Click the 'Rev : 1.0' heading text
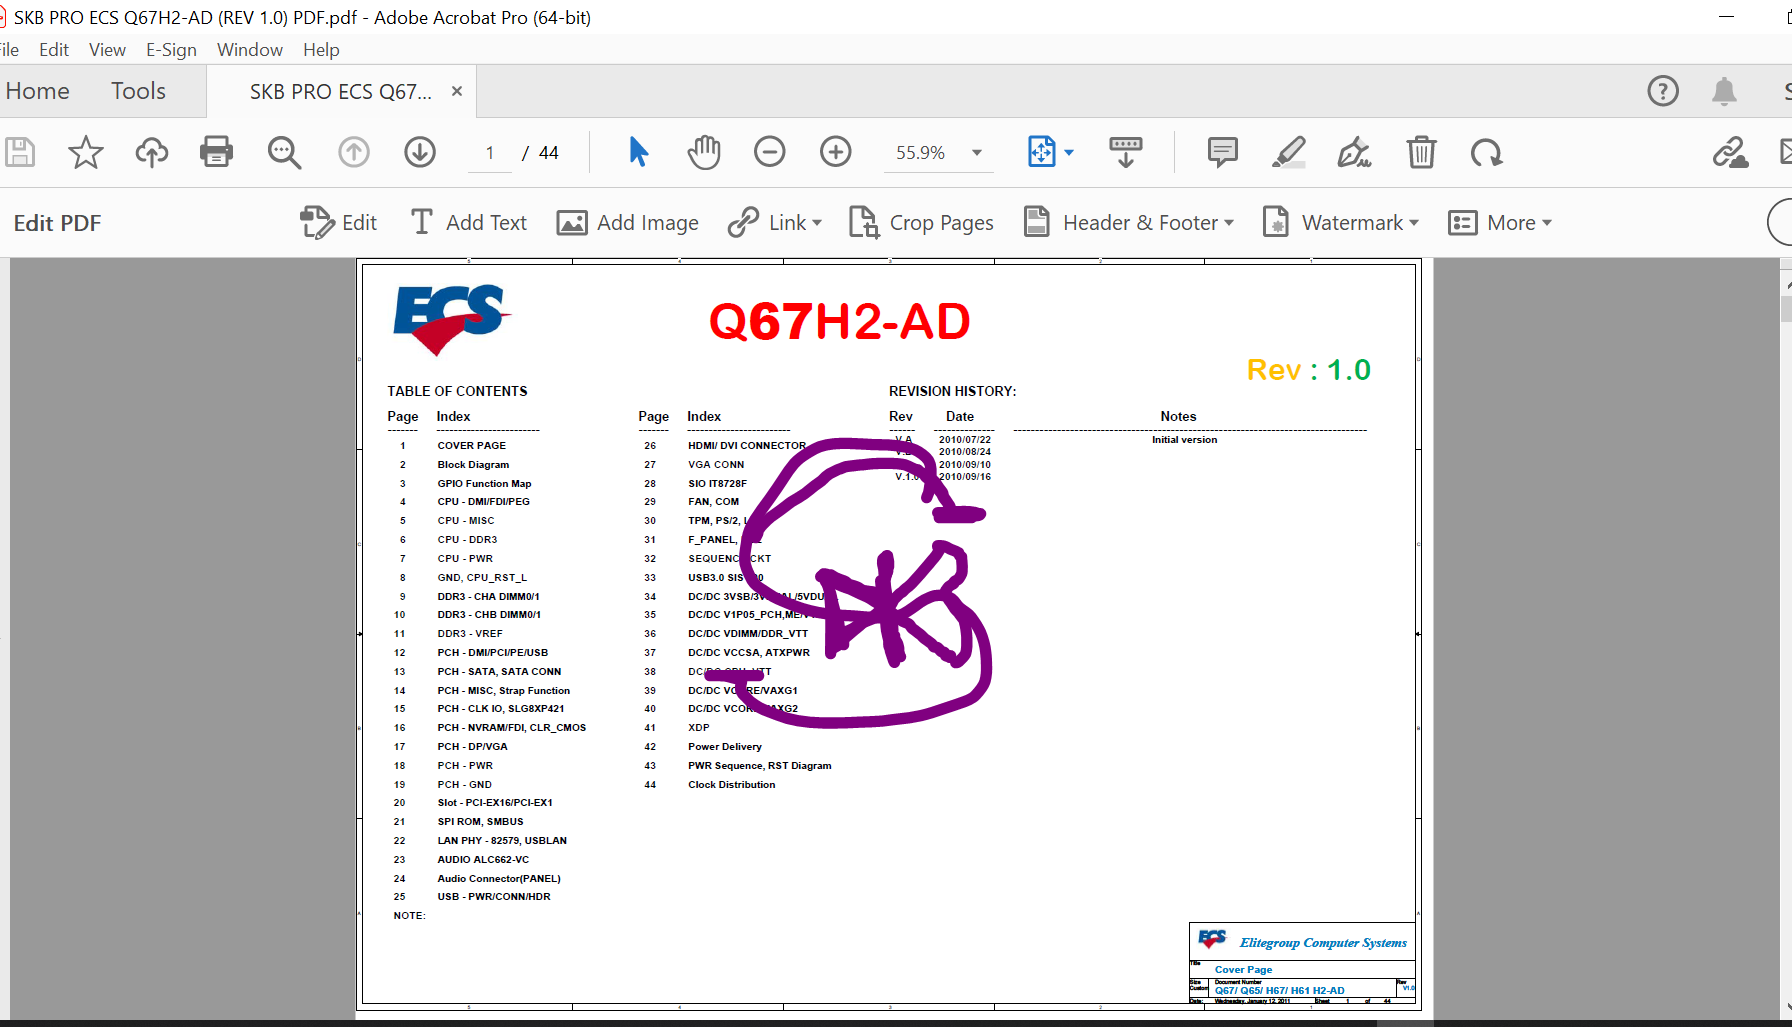This screenshot has width=1792, height=1027. pyautogui.click(x=1309, y=370)
